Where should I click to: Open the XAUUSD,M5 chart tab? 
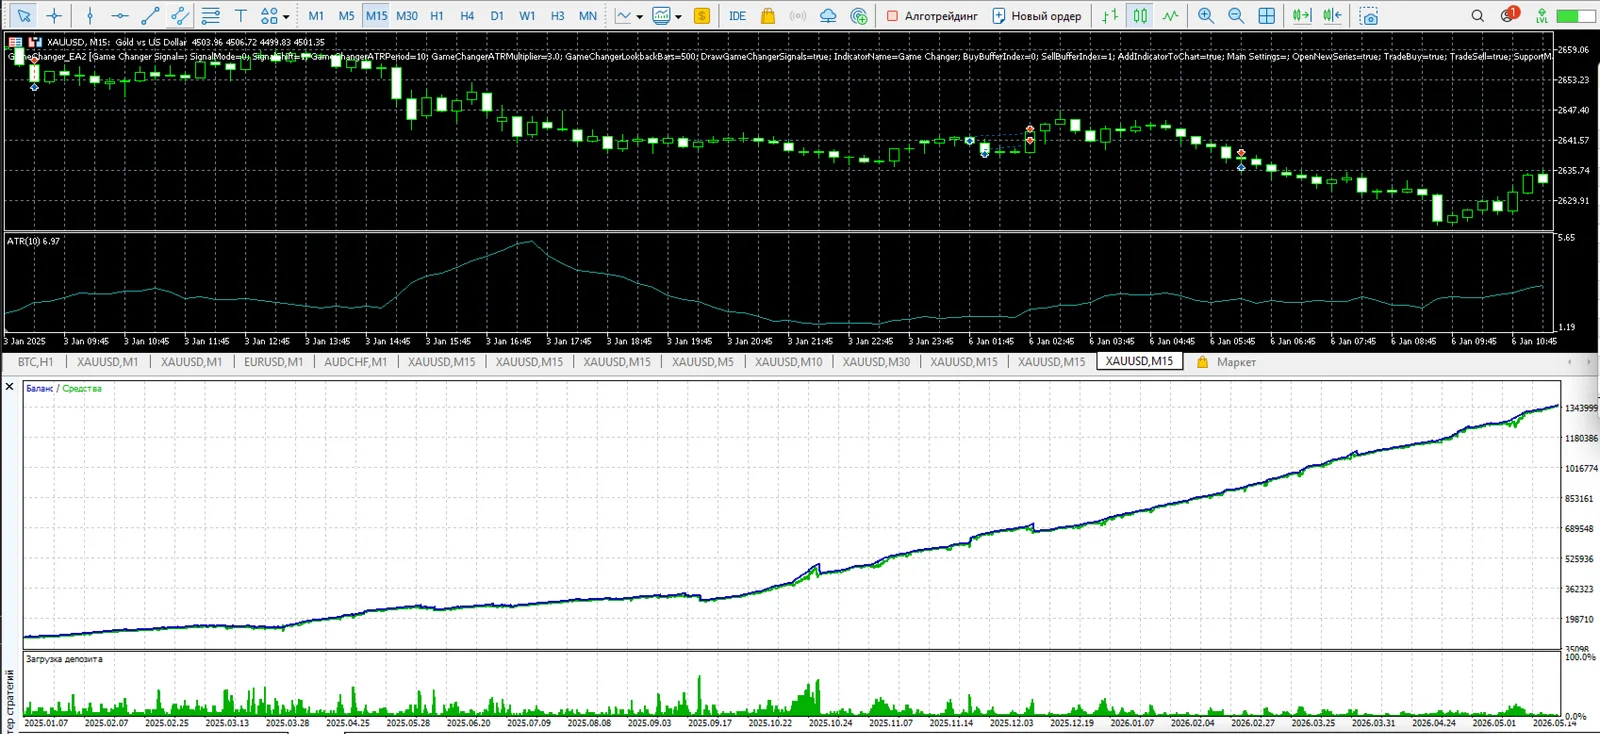tap(702, 362)
